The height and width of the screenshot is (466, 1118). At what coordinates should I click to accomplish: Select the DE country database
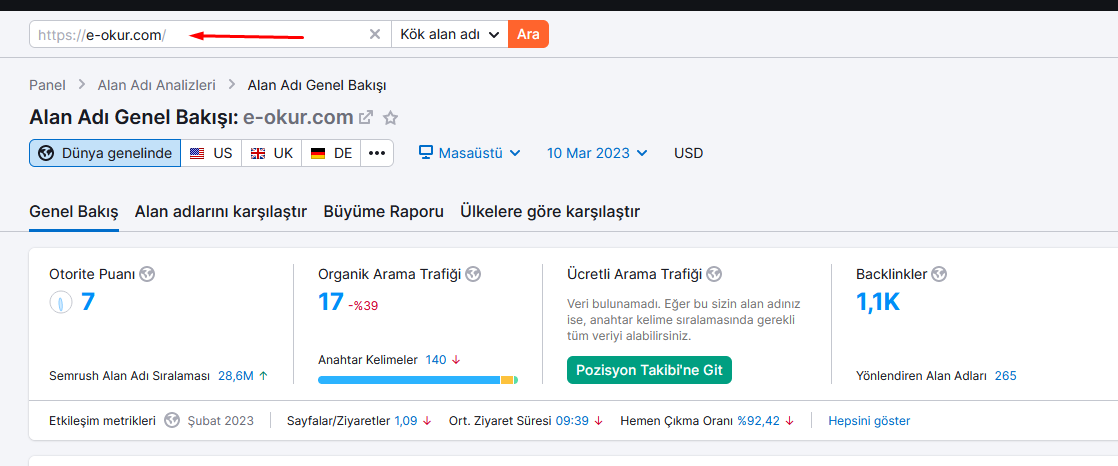point(332,153)
